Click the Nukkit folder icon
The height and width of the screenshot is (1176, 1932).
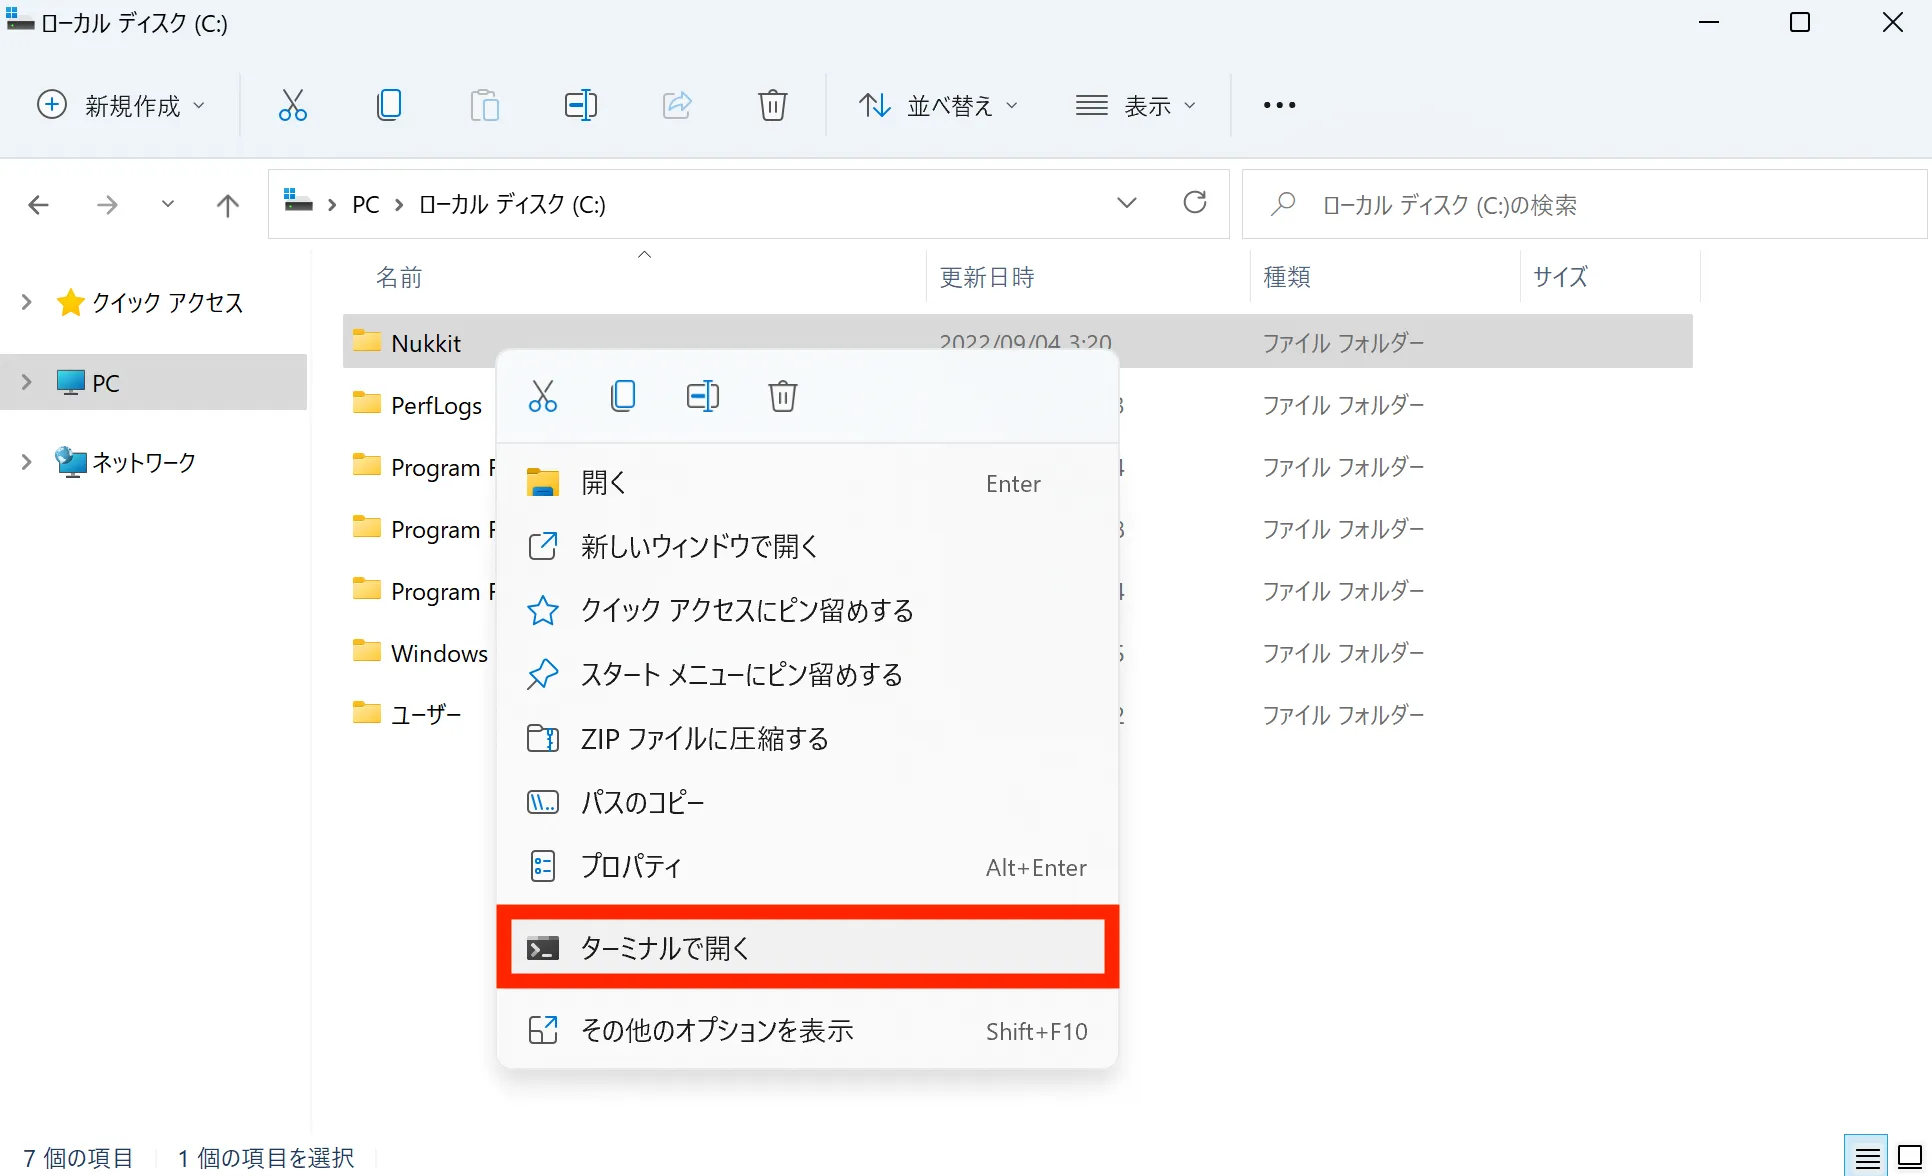(367, 342)
